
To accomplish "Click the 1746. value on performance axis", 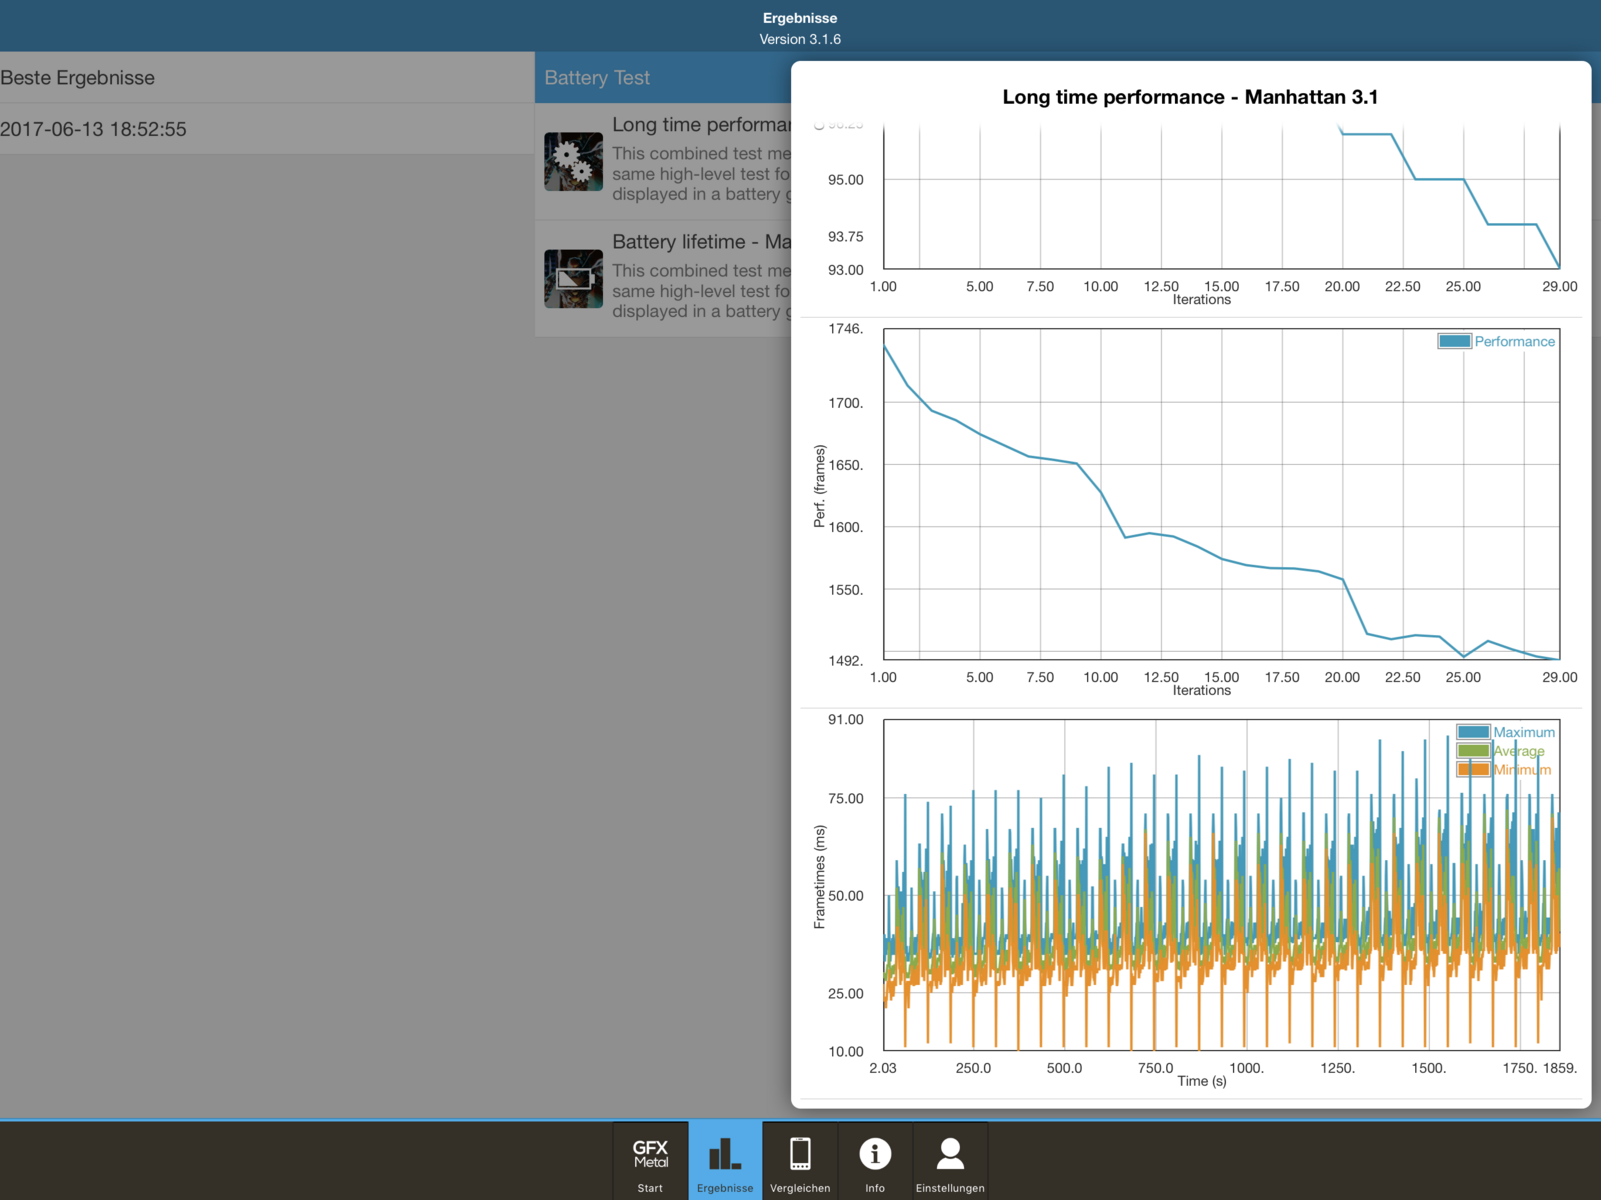I will [x=846, y=329].
